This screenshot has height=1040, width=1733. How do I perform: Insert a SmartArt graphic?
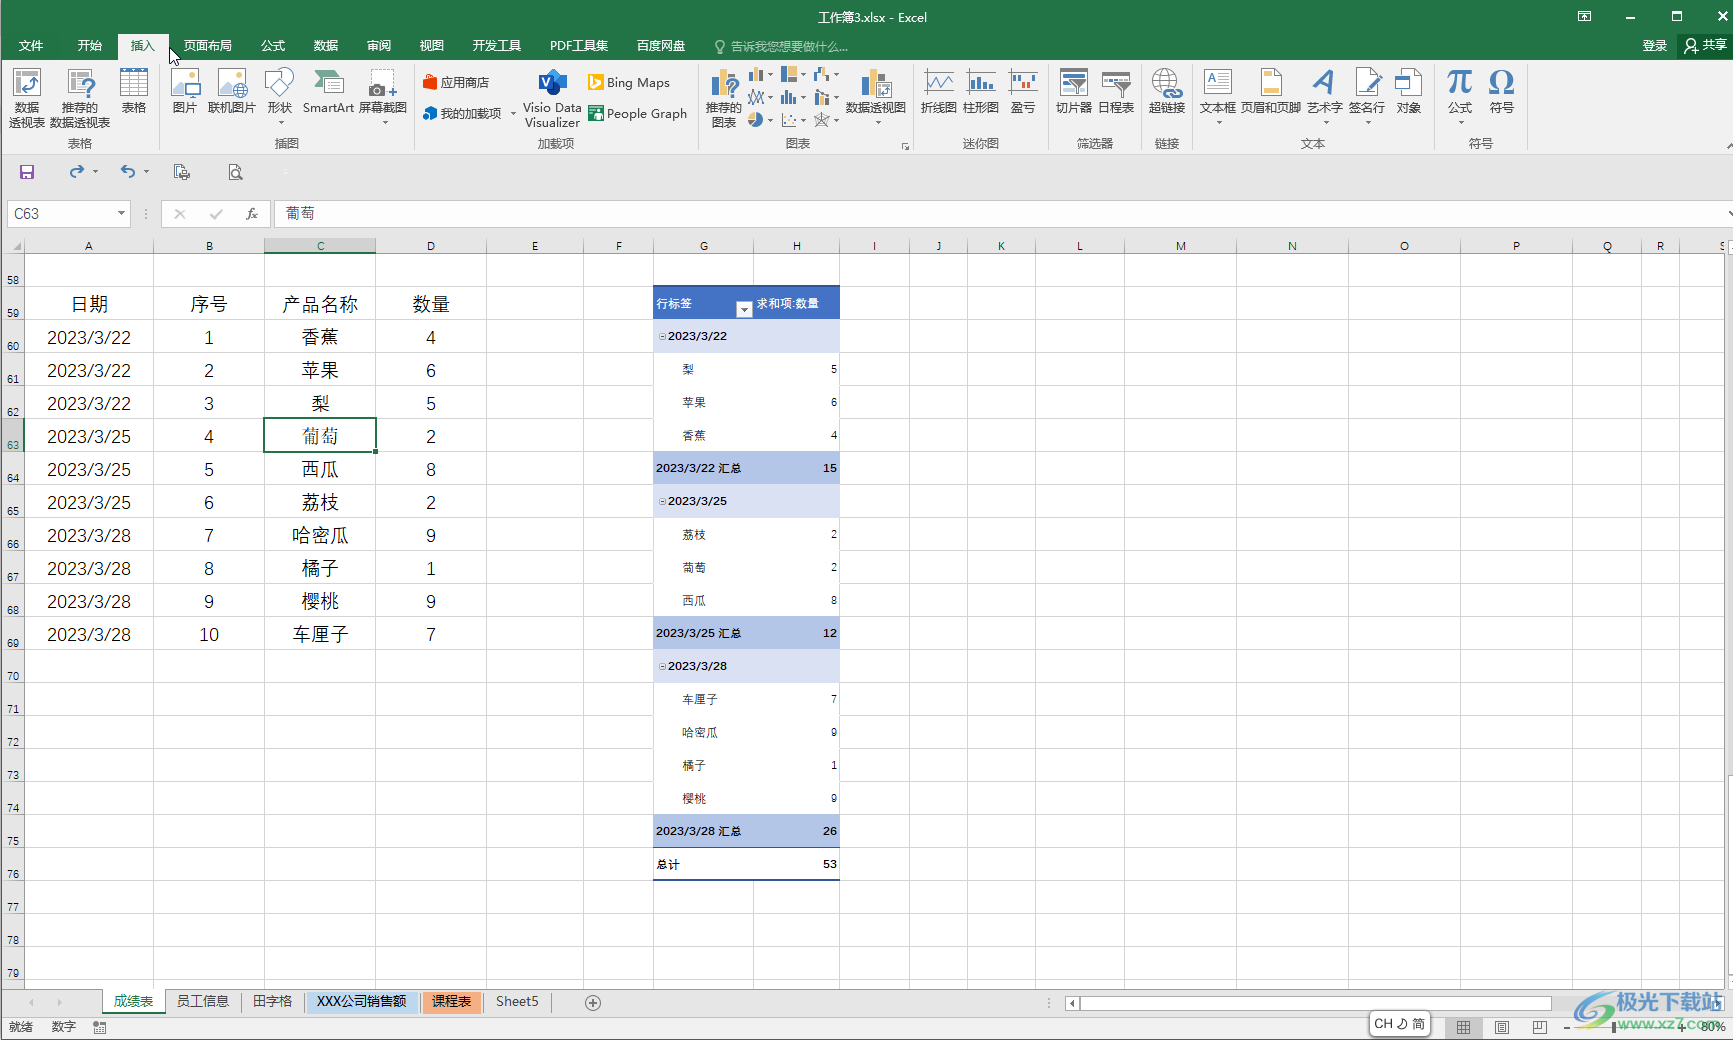(x=328, y=91)
